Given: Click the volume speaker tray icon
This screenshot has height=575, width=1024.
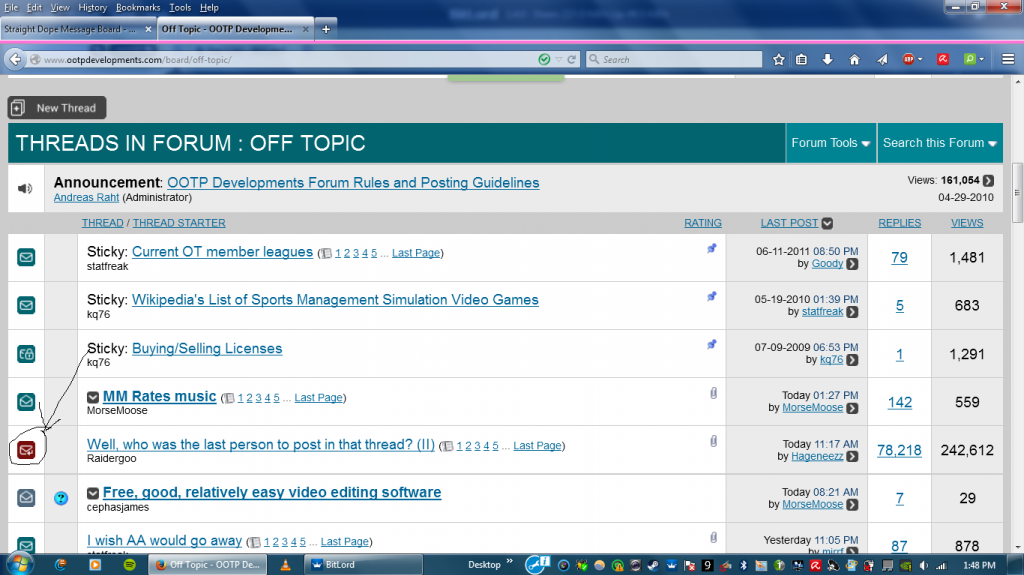Looking at the screenshot, I should click(x=923, y=565).
